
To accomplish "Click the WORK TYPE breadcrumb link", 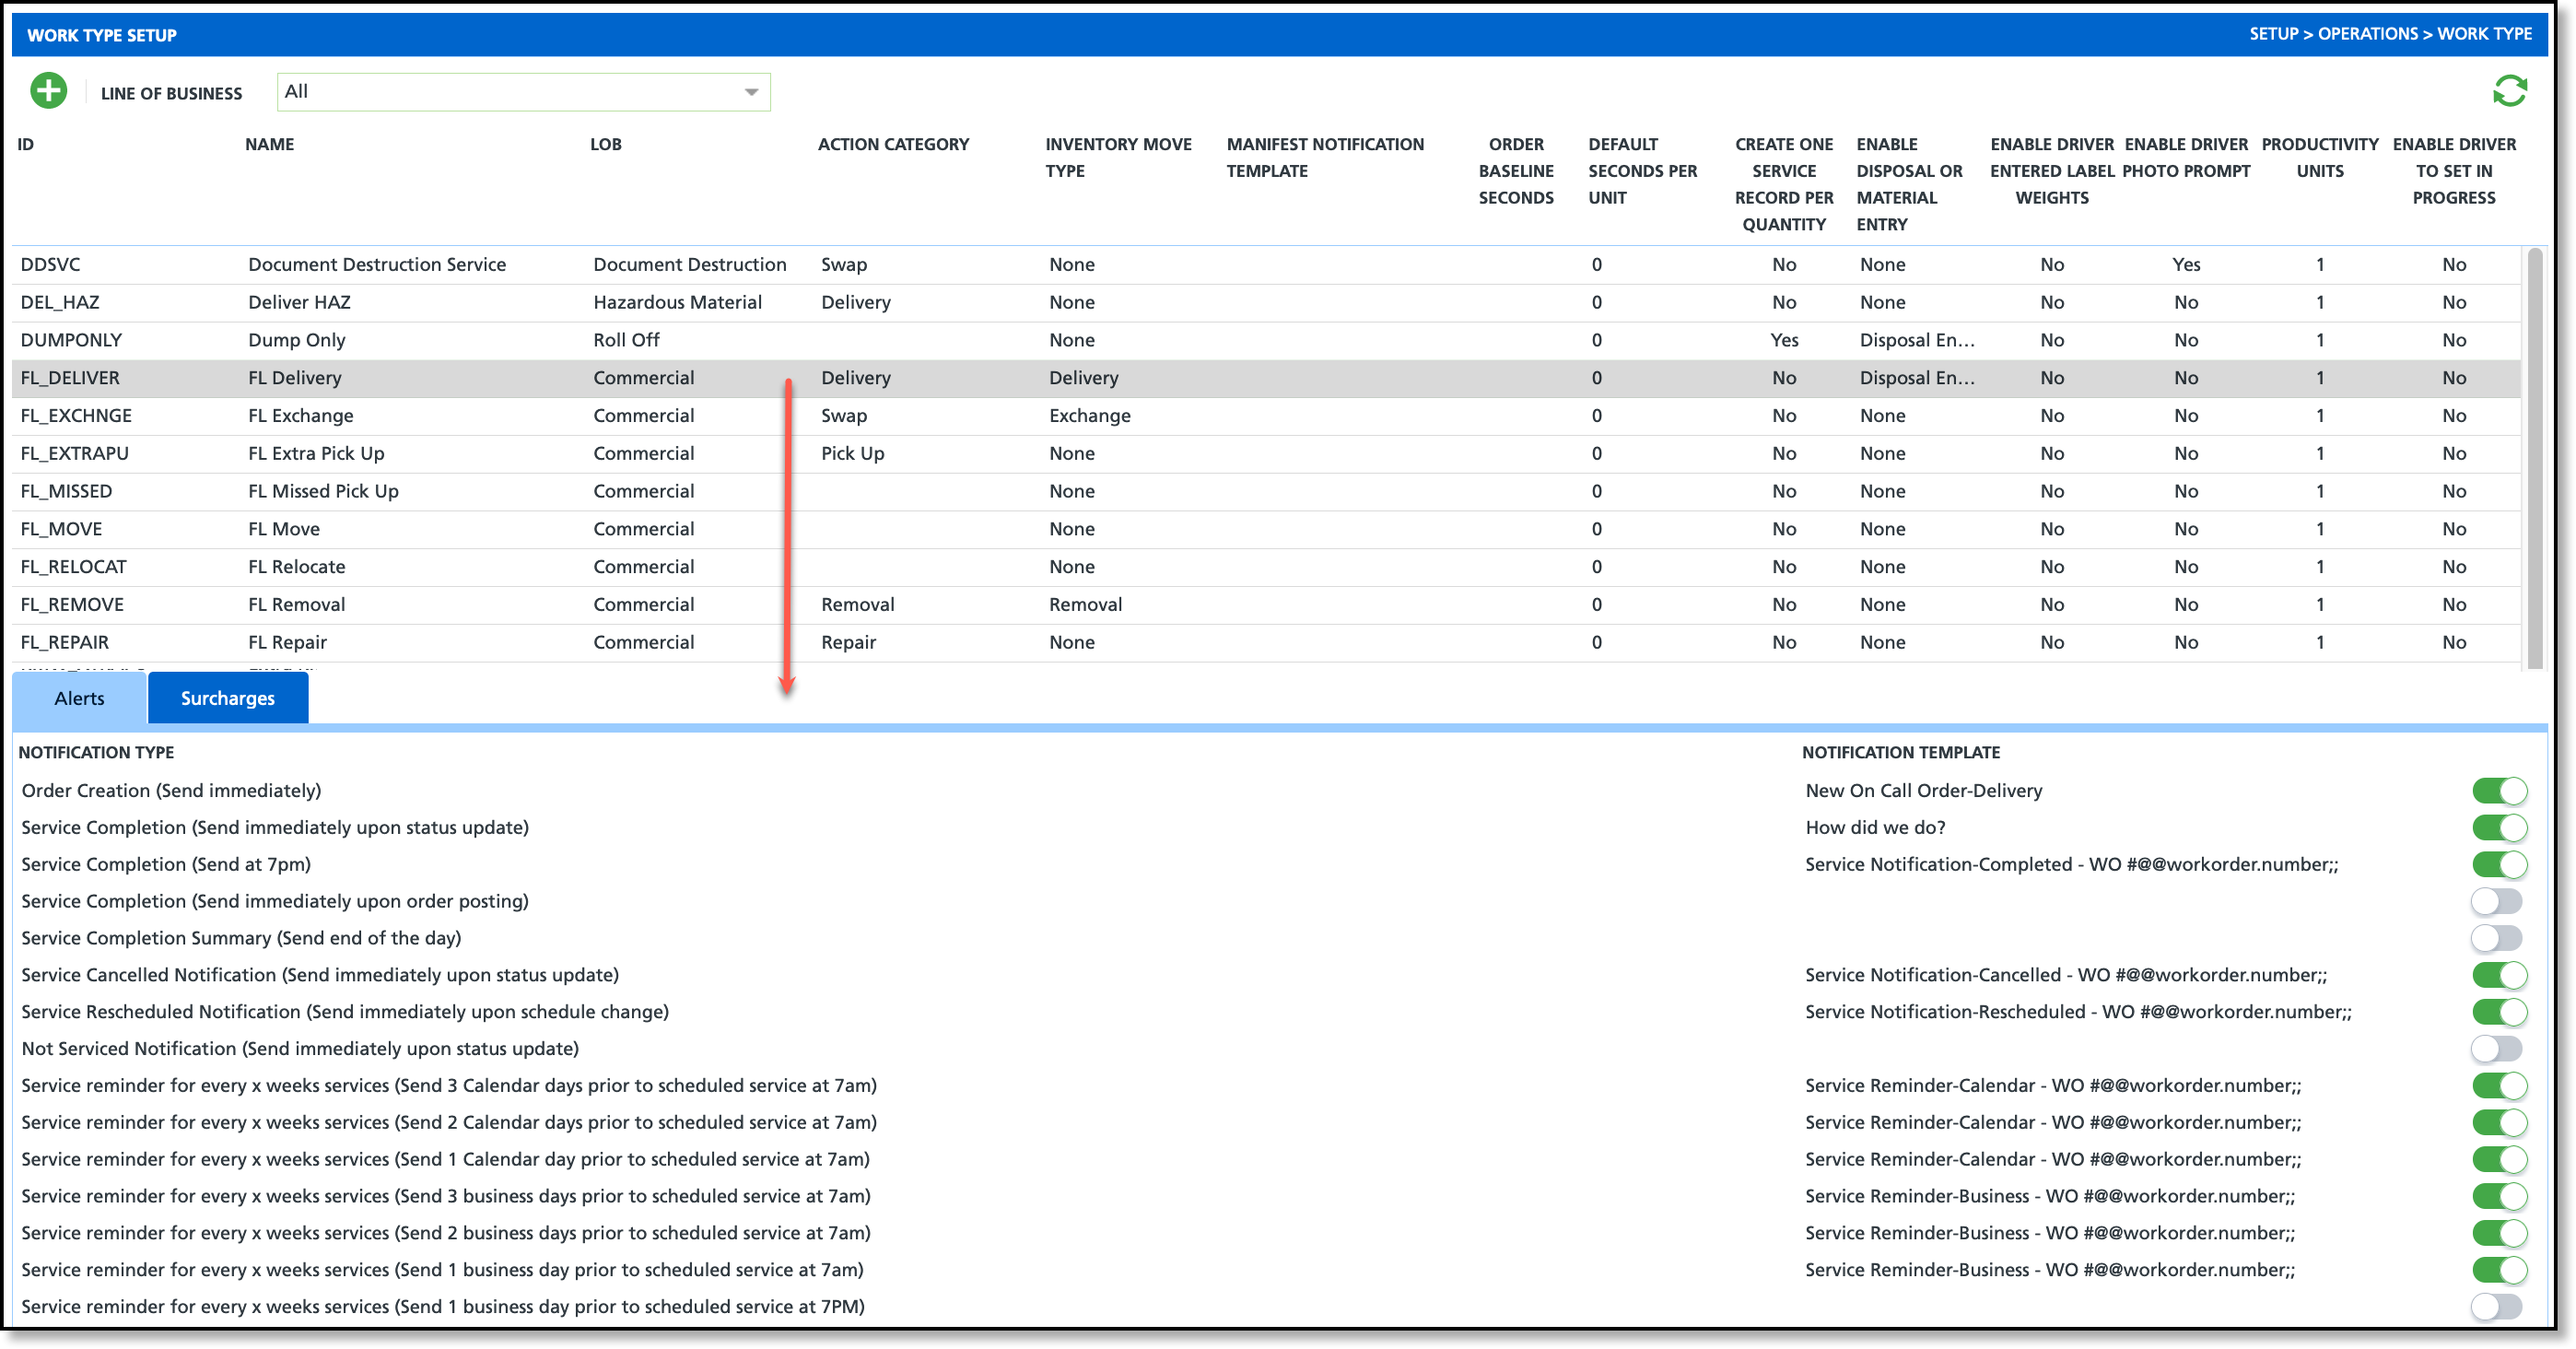I will 2484,34.
